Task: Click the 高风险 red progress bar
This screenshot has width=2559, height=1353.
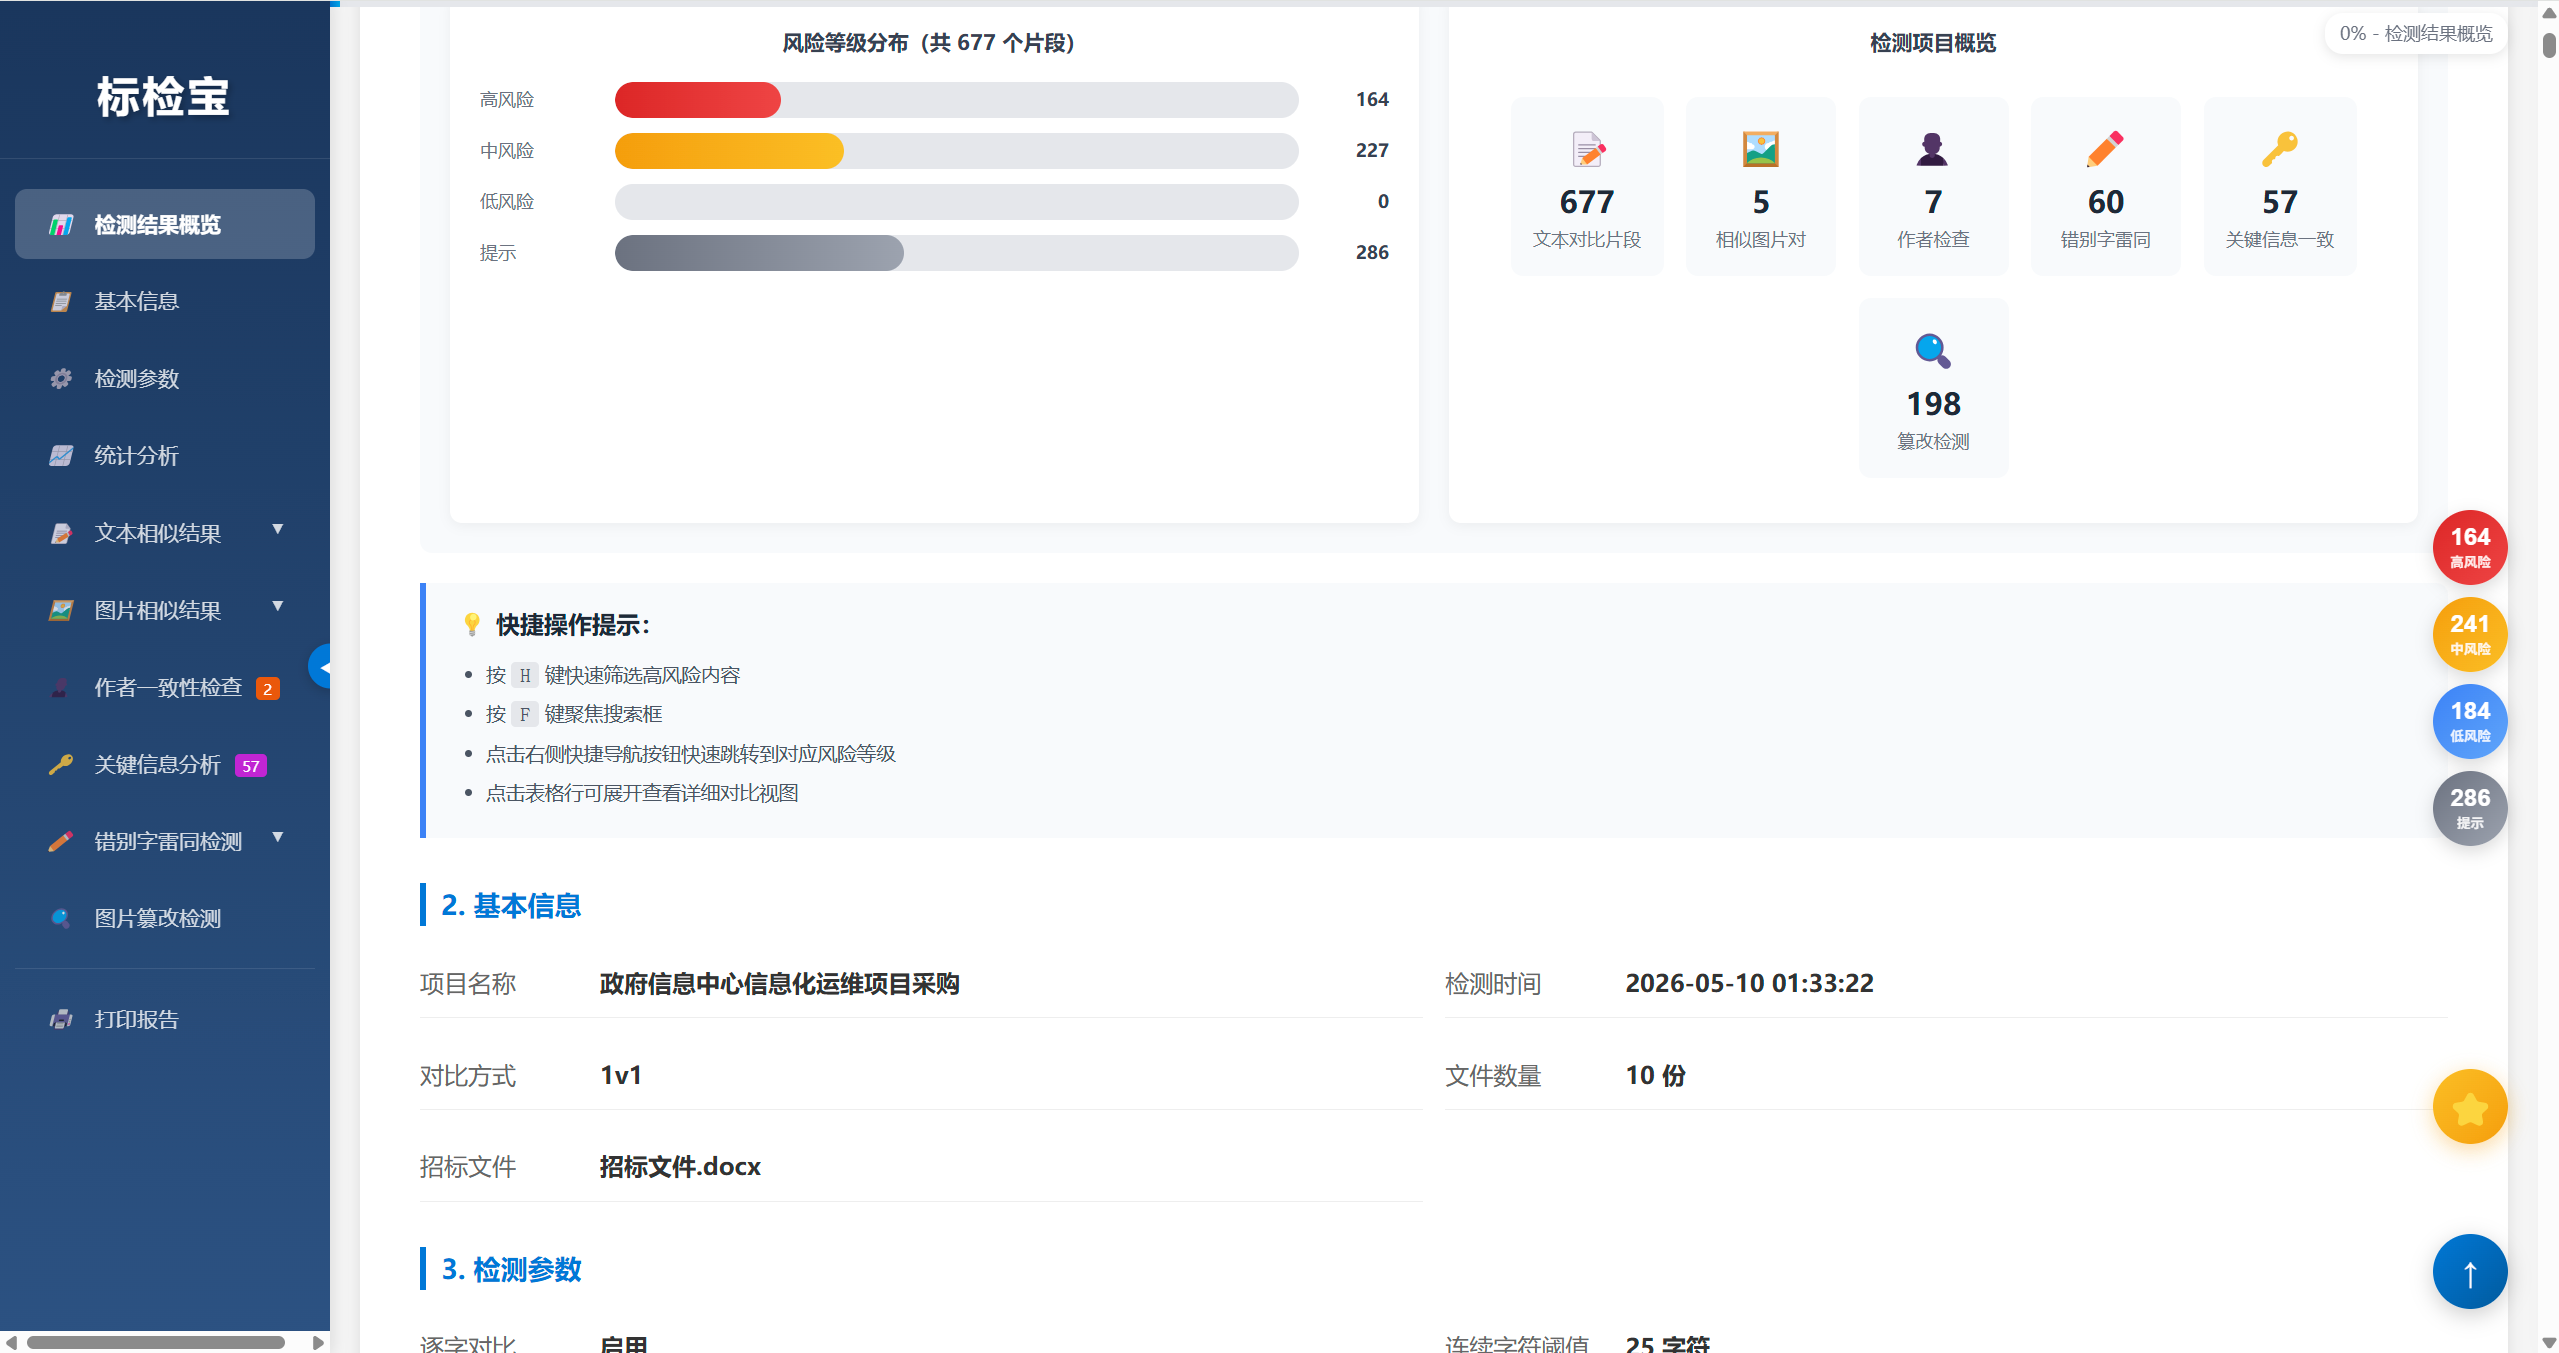Action: coord(698,100)
